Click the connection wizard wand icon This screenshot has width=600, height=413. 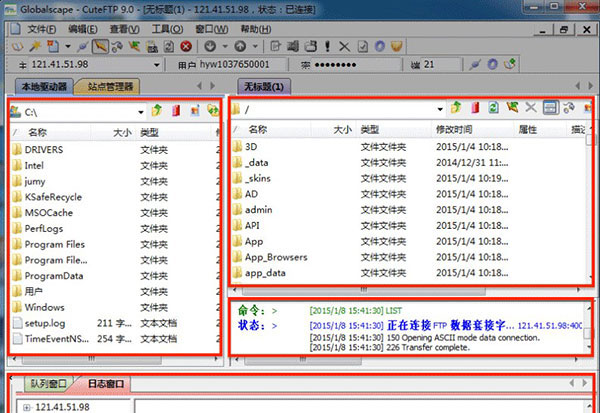[x=36, y=46]
